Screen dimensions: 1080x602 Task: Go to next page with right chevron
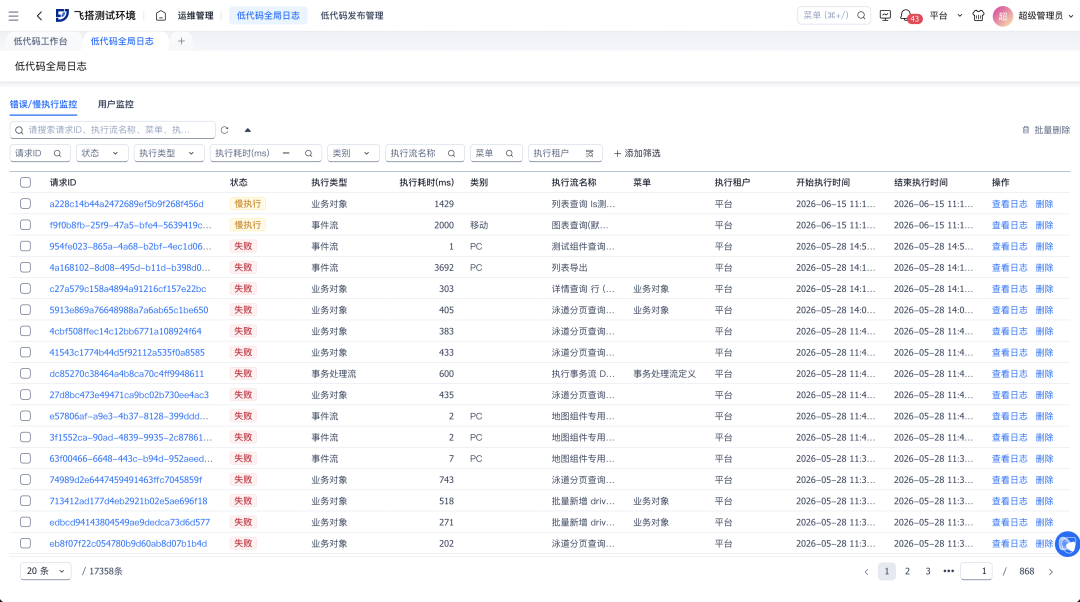pyautogui.click(x=1050, y=572)
